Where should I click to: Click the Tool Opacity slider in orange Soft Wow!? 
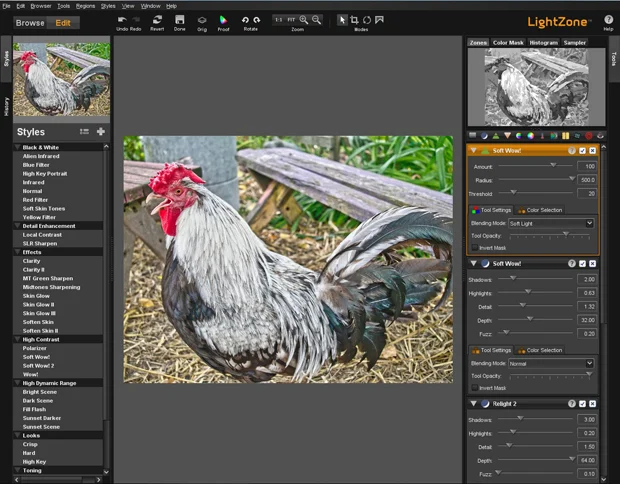point(550,235)
